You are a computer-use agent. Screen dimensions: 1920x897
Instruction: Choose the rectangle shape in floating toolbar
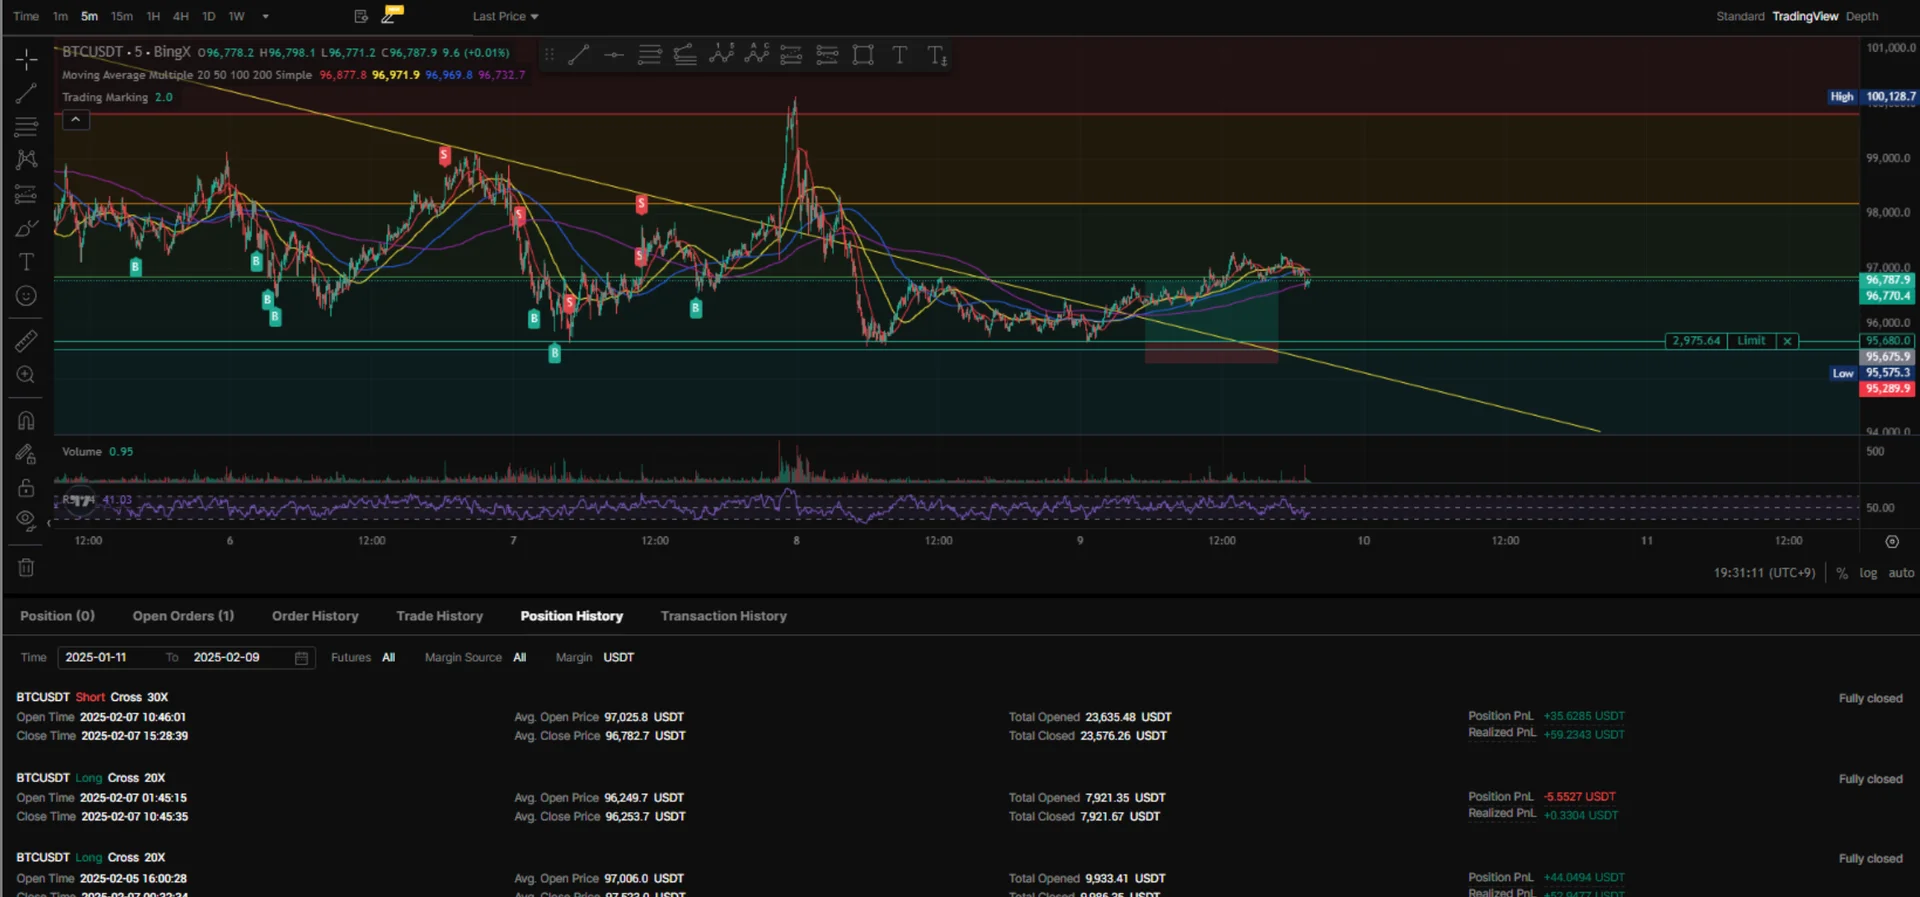(x=863, y=55)
